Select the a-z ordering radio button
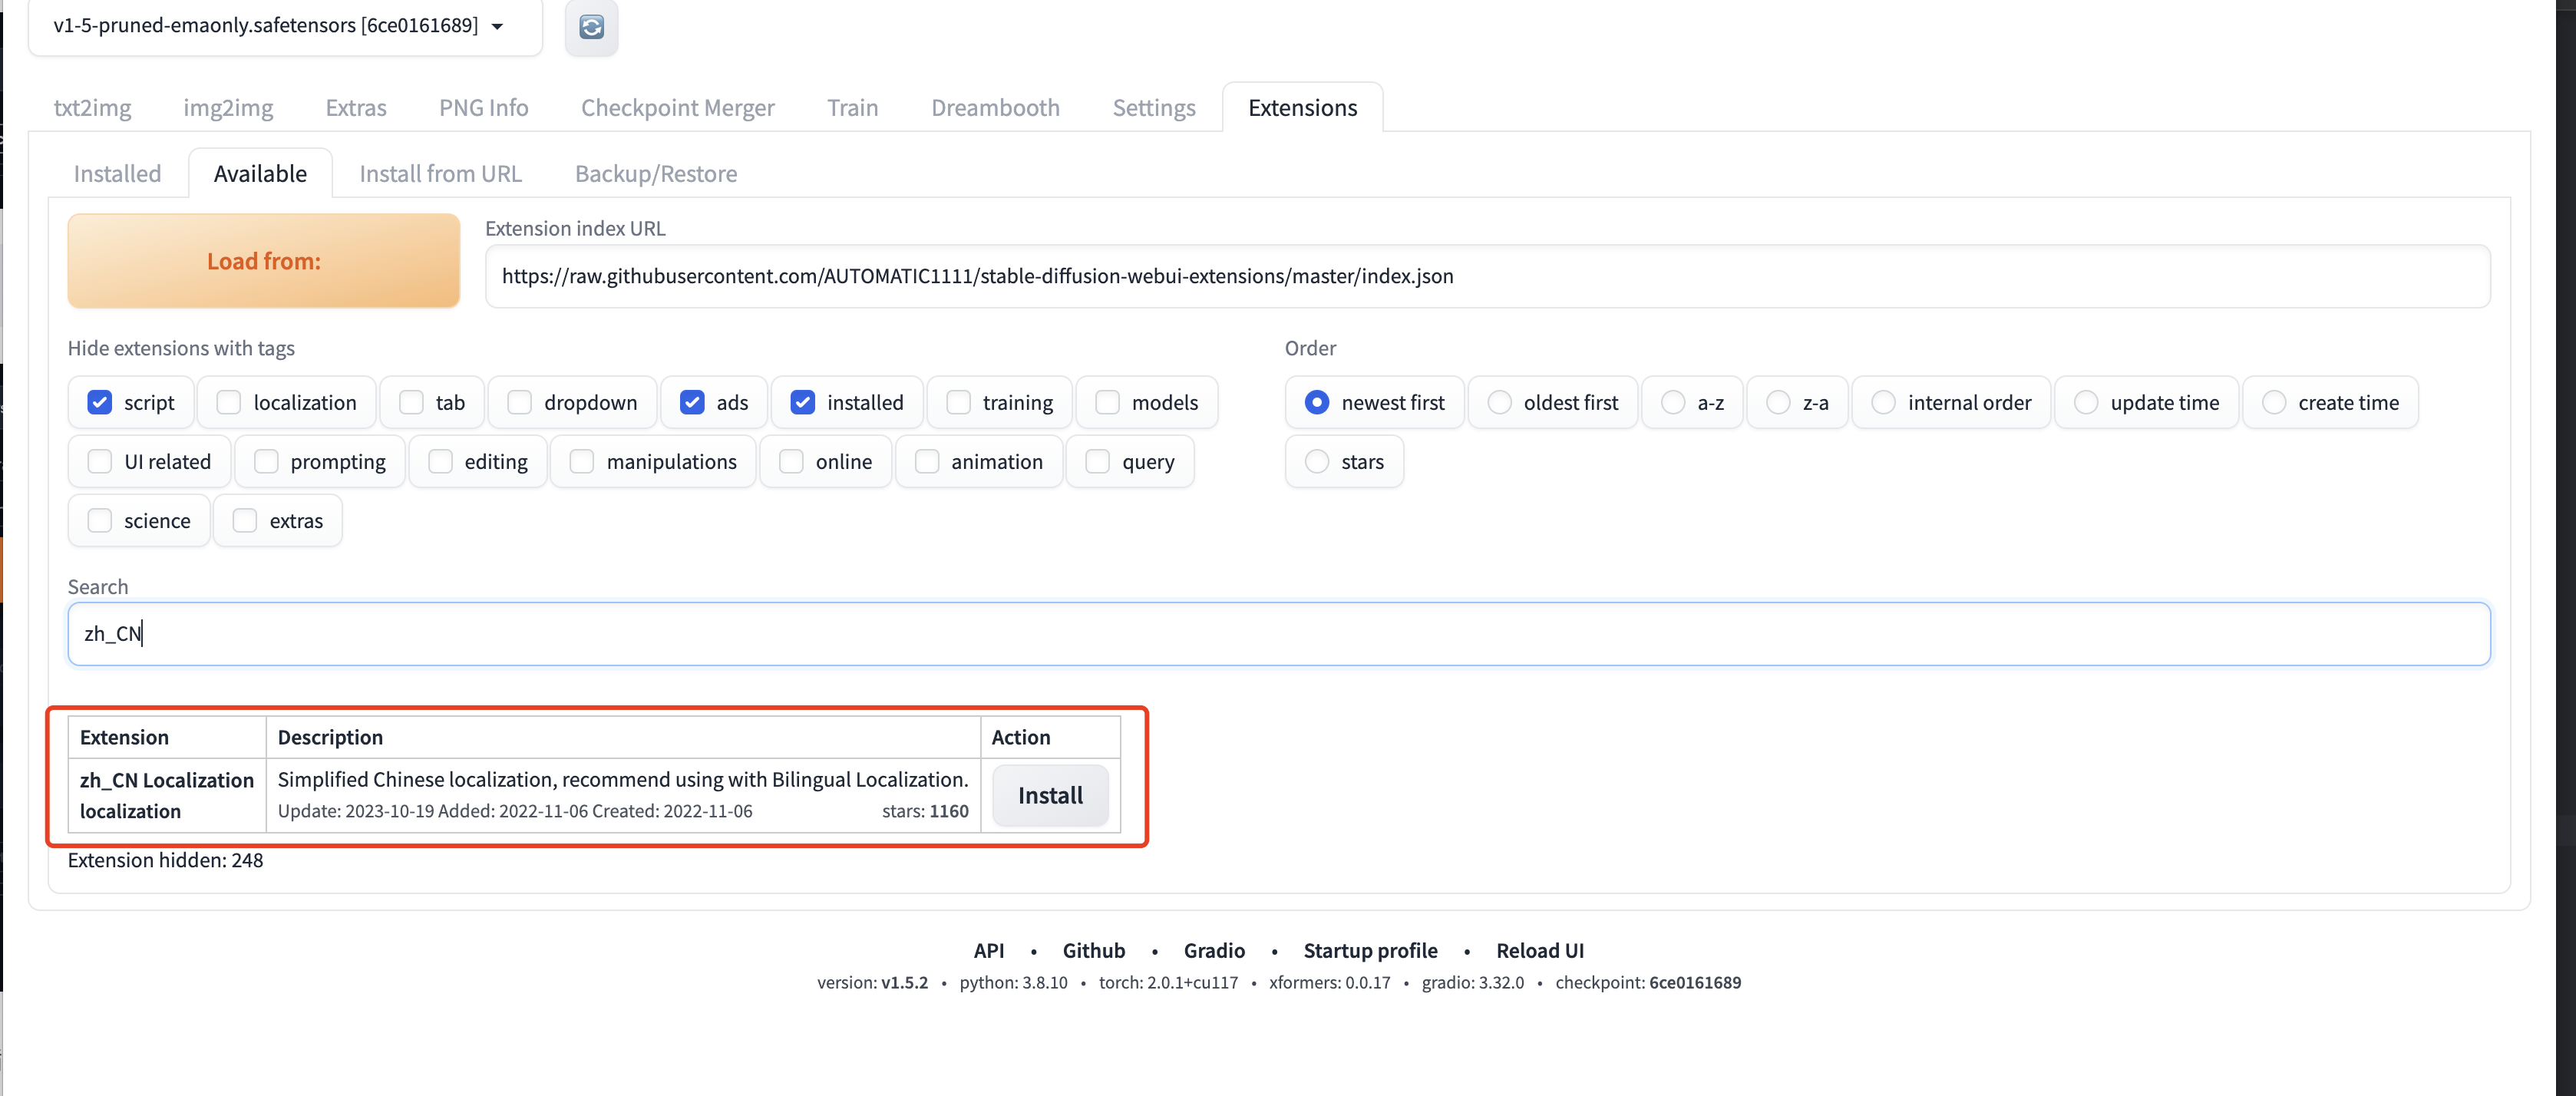This screenshot has height=1096, width=2576. point(1673,402)
